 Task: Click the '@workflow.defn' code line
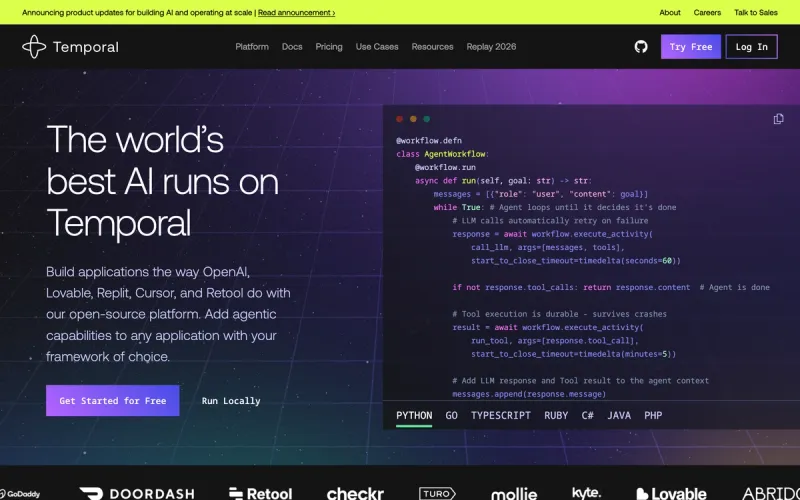tap(429, 140)
